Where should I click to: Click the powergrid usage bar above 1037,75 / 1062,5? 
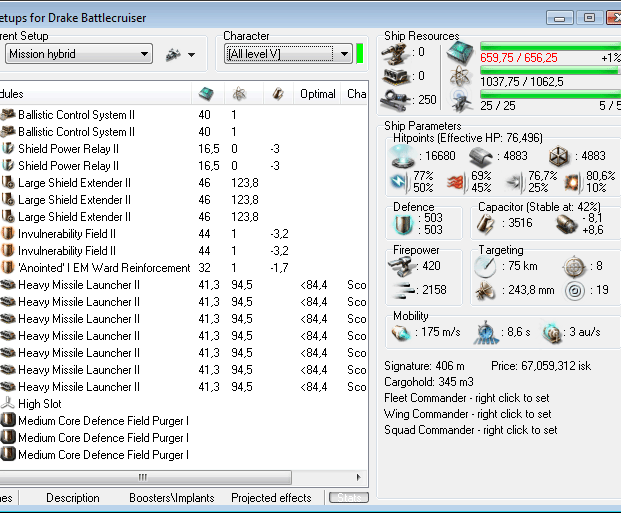[x=551, y=71]
